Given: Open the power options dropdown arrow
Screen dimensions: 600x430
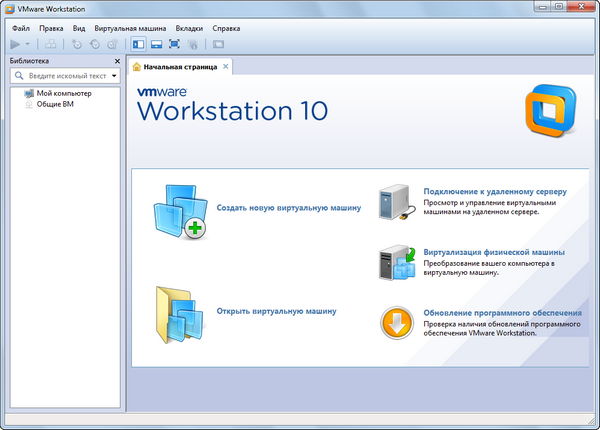Looking at the screenshot, I should (27, 45).
